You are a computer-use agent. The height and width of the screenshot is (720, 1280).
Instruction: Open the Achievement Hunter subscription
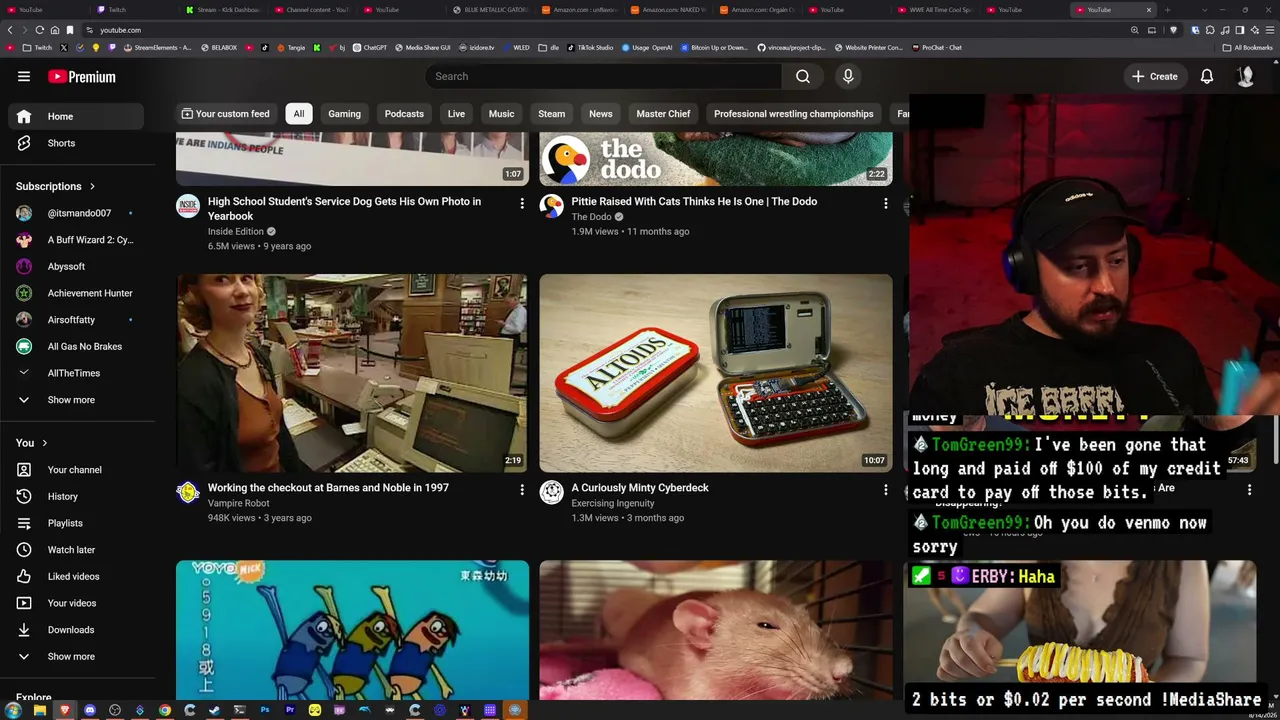[x=76, y=293]
